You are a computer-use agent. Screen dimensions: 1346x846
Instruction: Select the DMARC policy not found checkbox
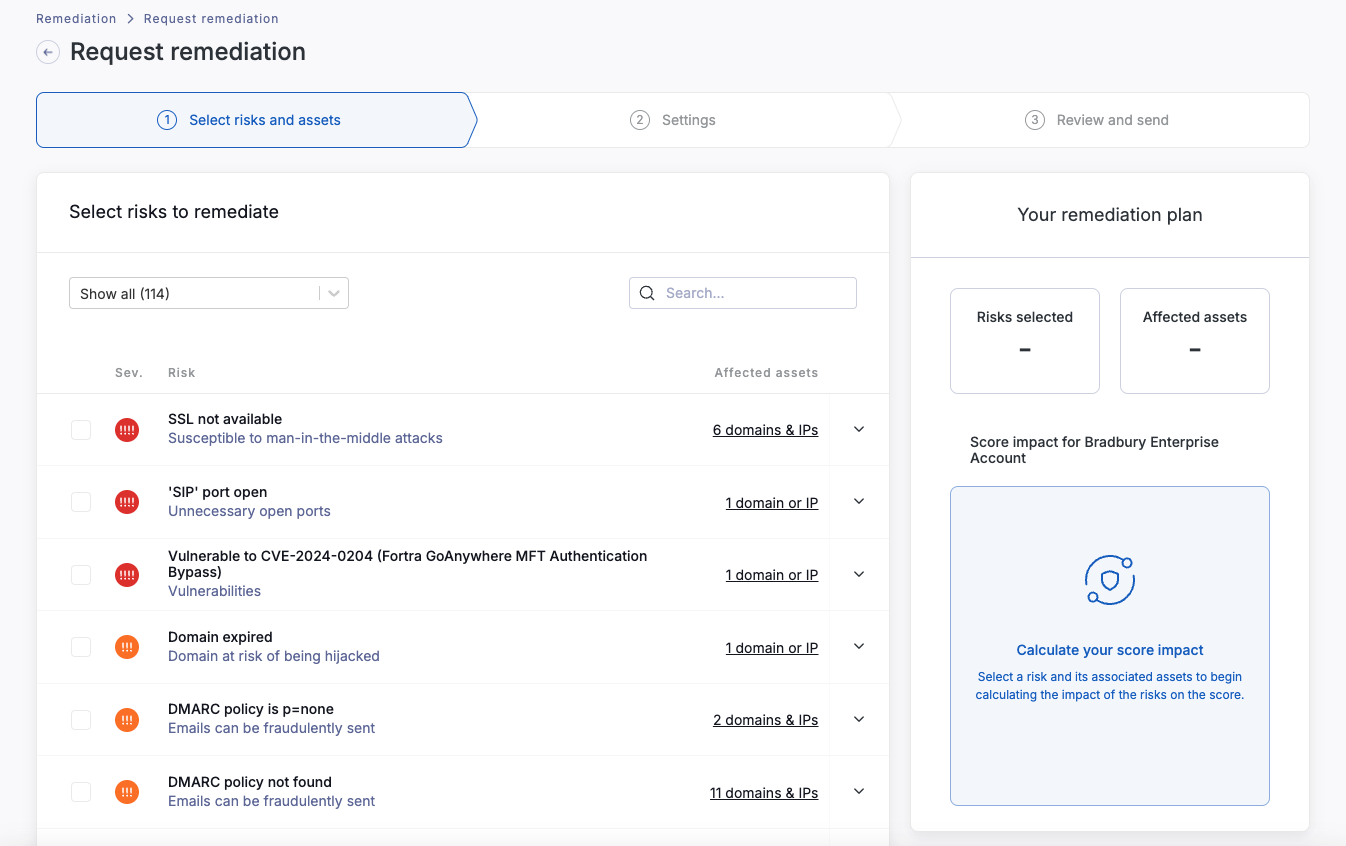81,792
